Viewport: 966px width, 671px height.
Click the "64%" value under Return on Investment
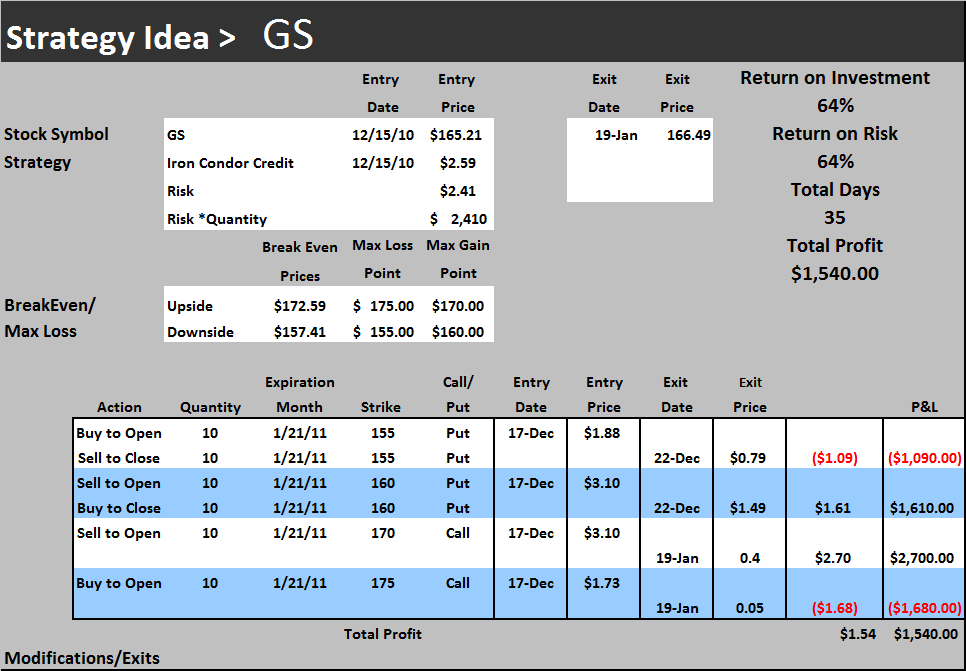click(835, 105)
